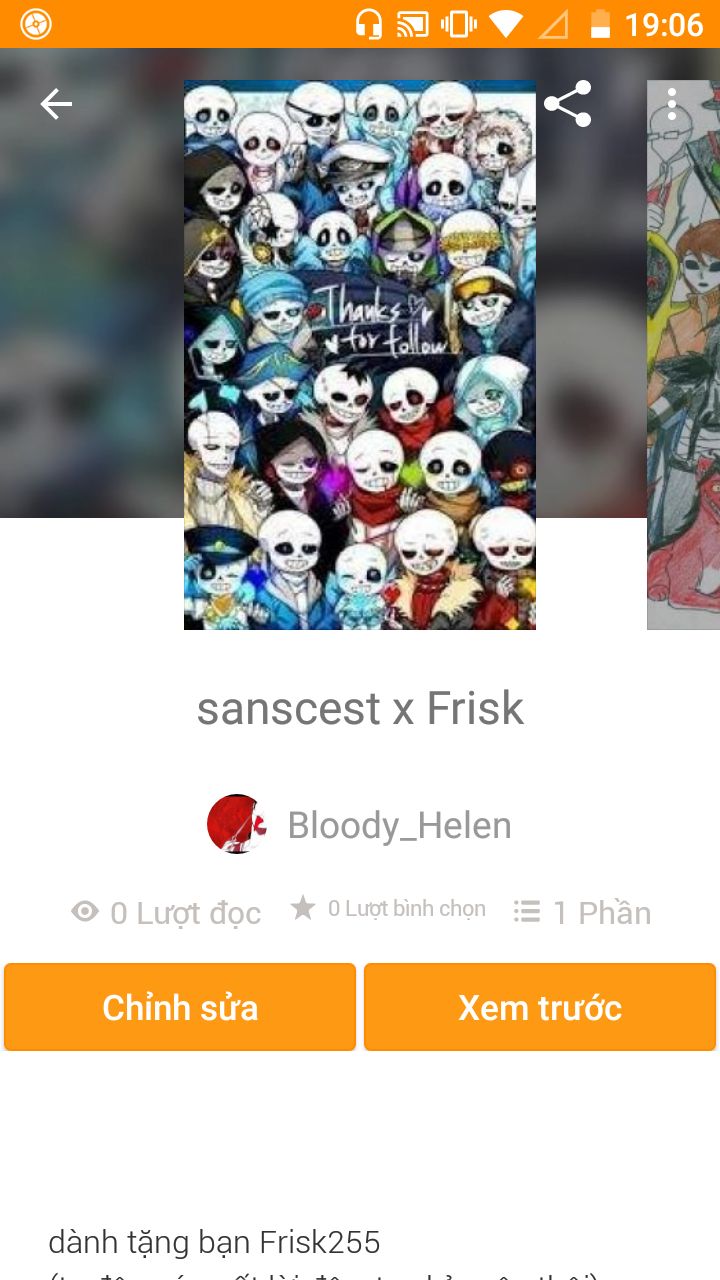The height and width of the screenshot is (1280, 720).
Task: Tap the eye reads icon
Action: click(x=85, y=912)
